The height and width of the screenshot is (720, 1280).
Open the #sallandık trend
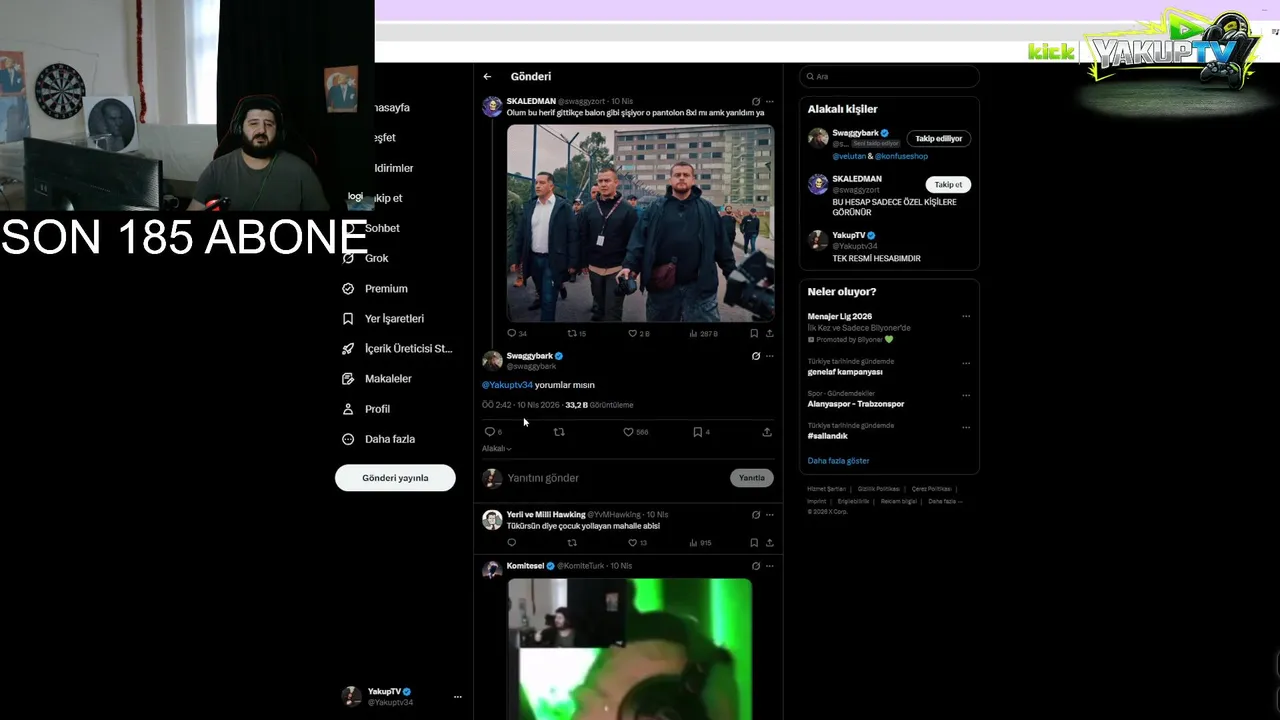pyautogui.click(x=828, y=436)
